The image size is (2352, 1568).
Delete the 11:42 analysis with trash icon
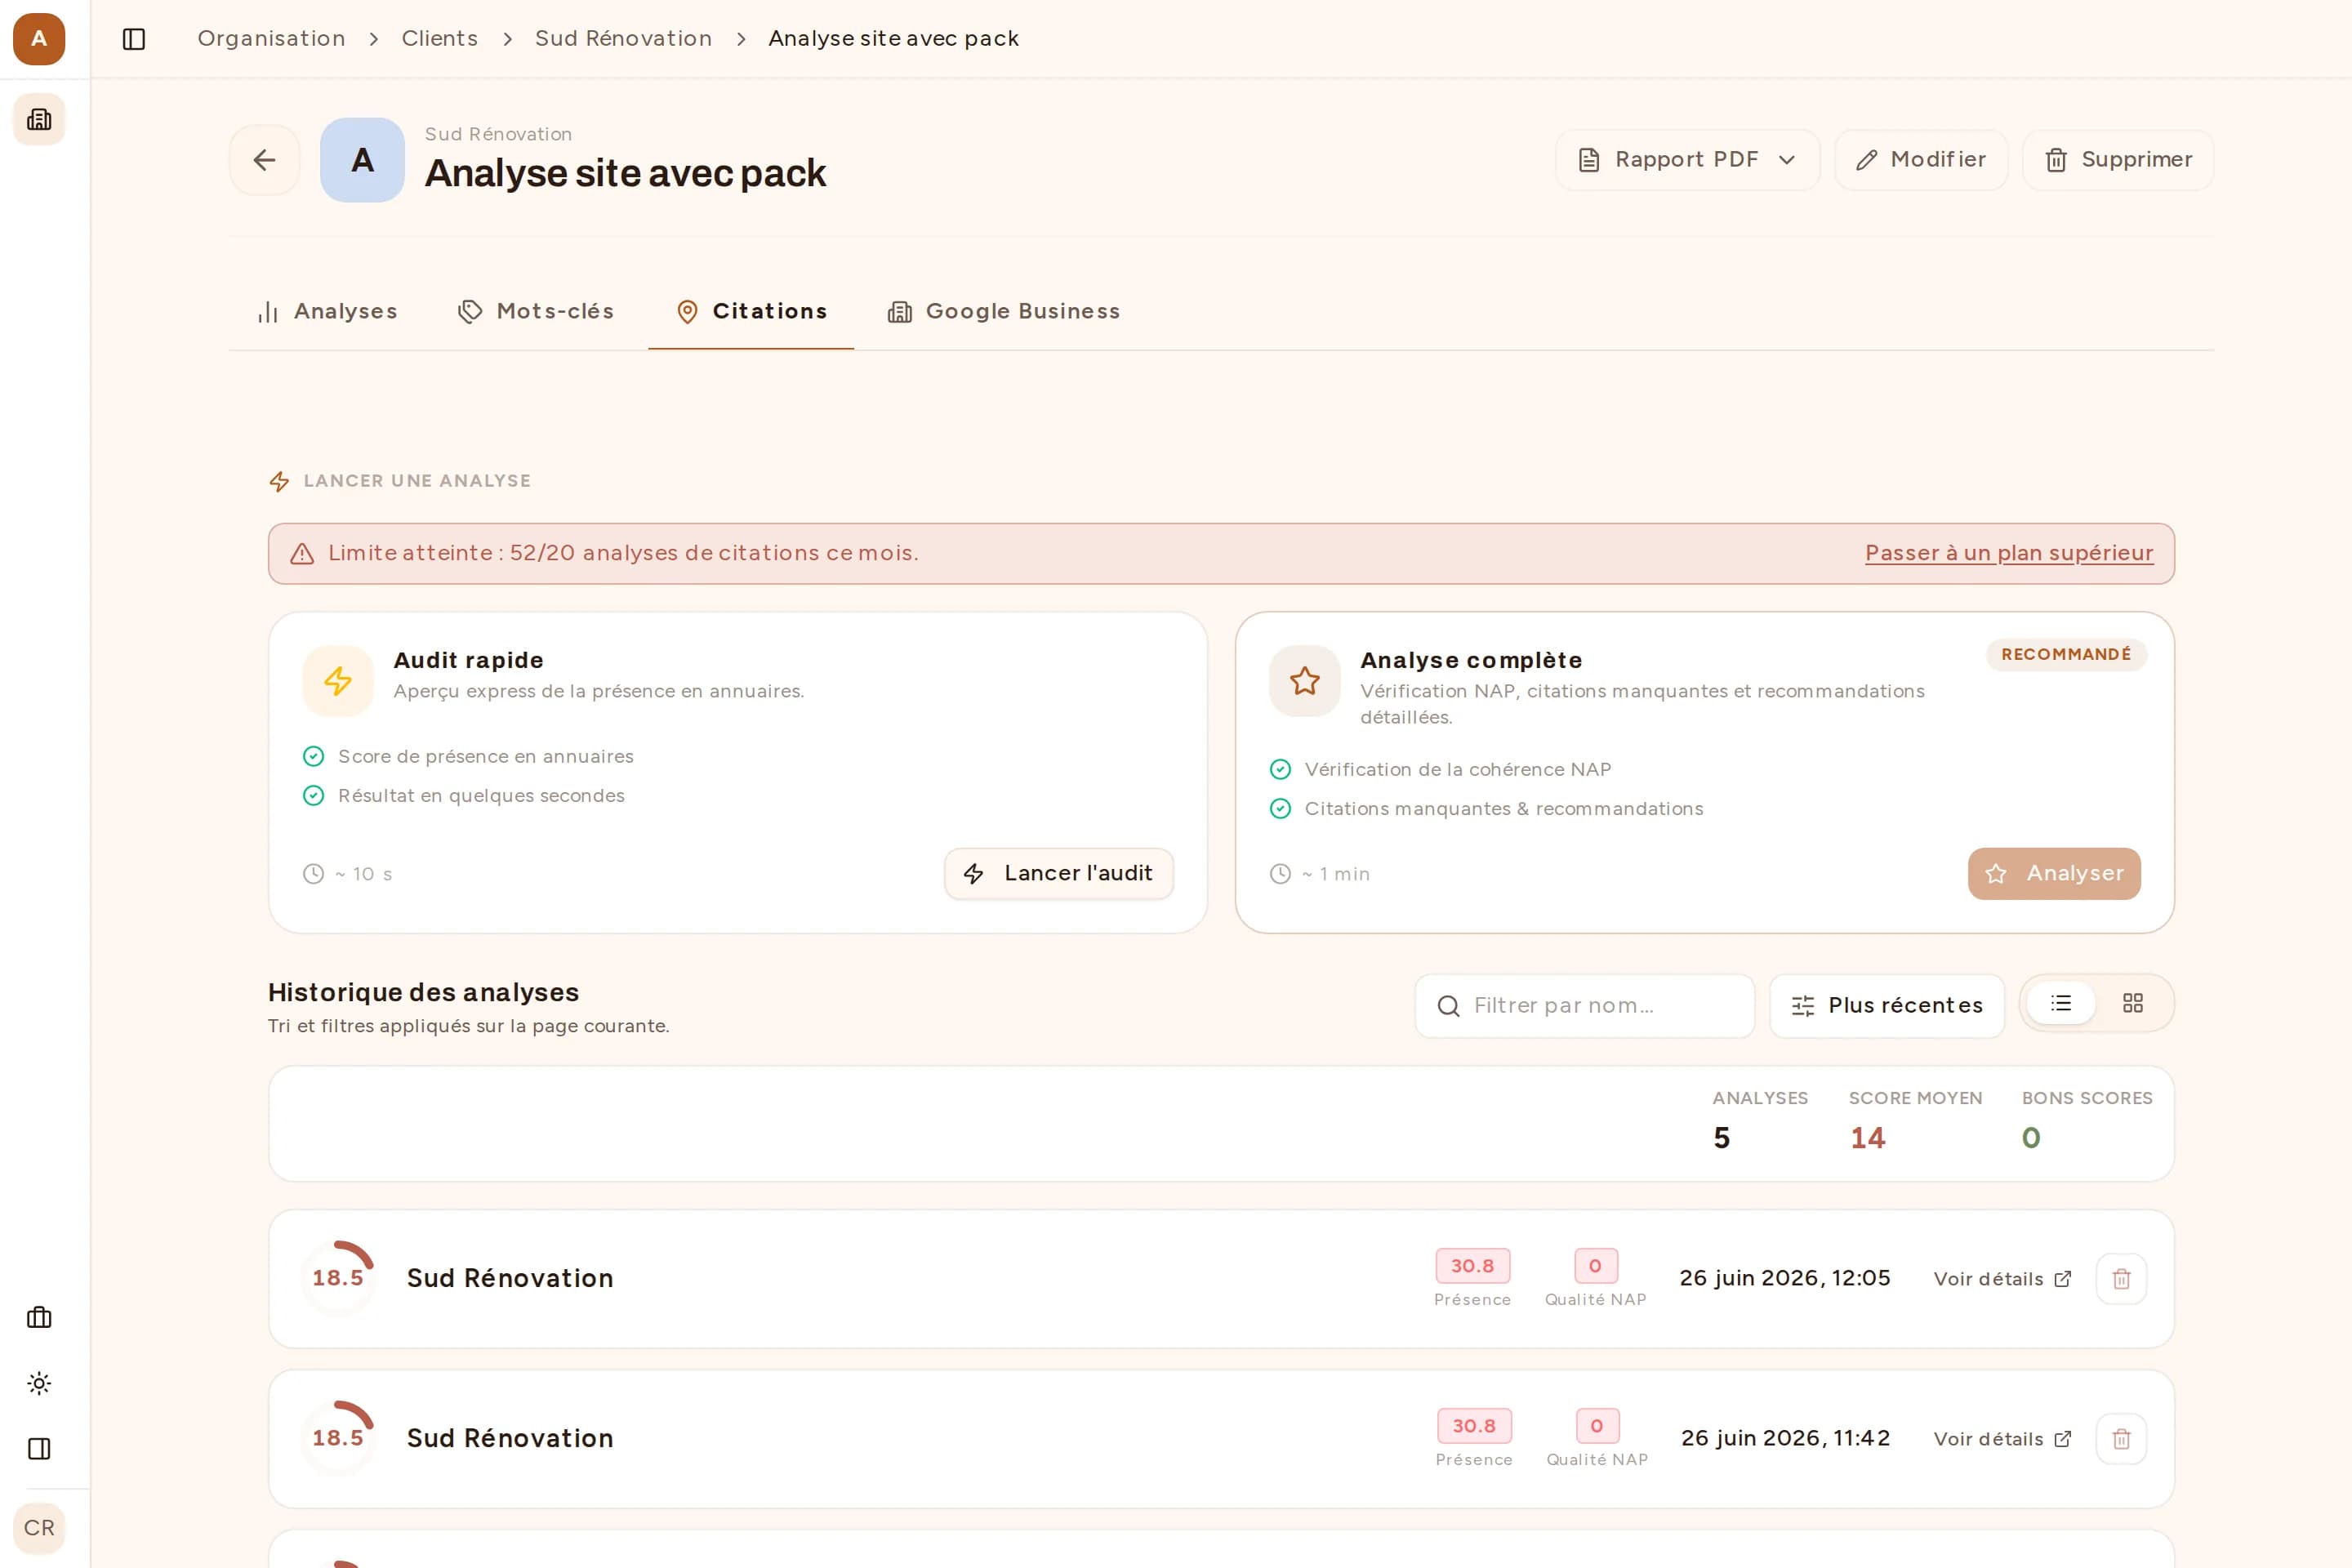2121,1439
